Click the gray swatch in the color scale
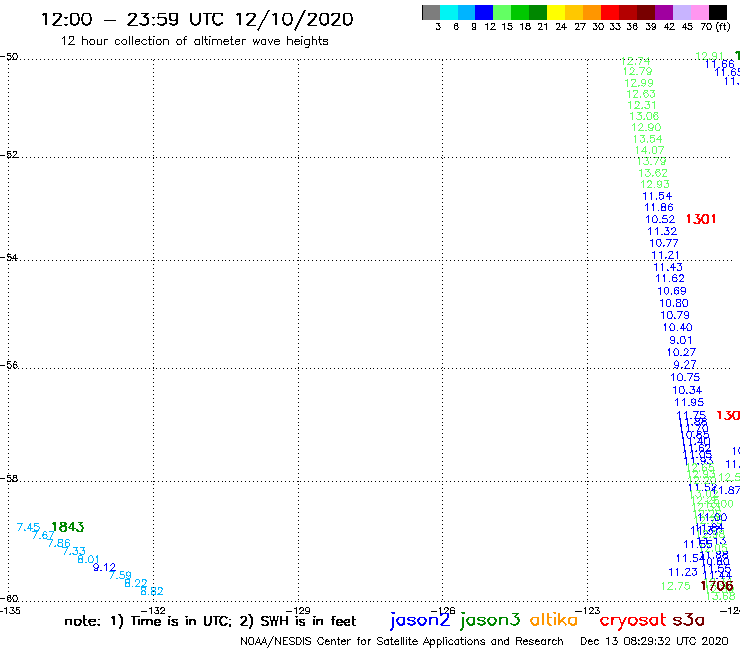This screenshot has height=650, width=740. click(x=431, y=12)
